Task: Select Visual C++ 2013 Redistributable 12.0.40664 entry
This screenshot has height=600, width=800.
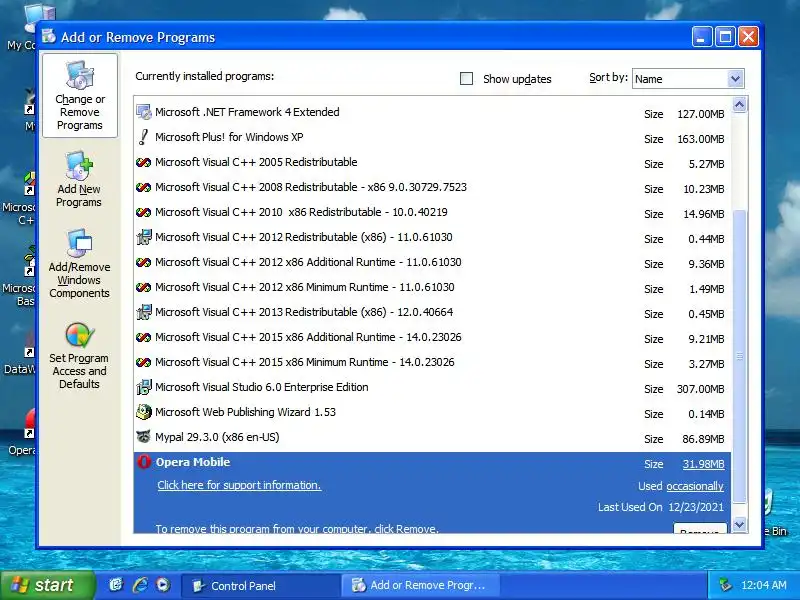Action: click(432, 312)
